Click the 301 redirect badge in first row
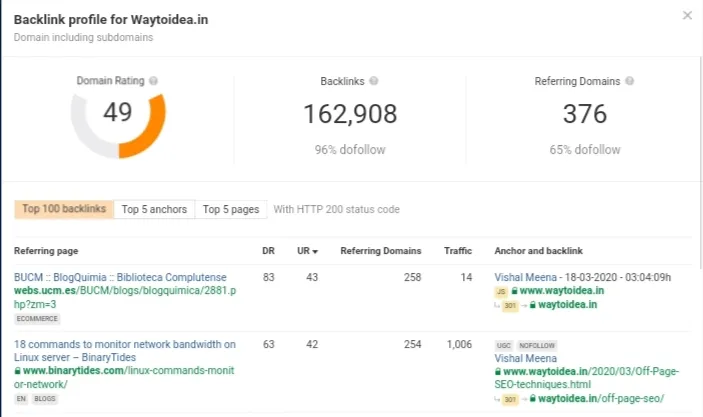The width and height of the screenshot is (703, 417). [510, 305]
